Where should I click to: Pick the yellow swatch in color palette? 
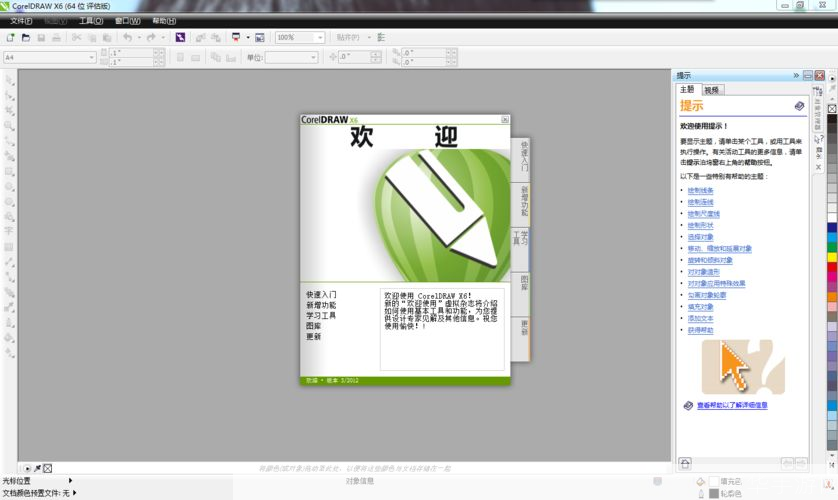coord(832,257)
